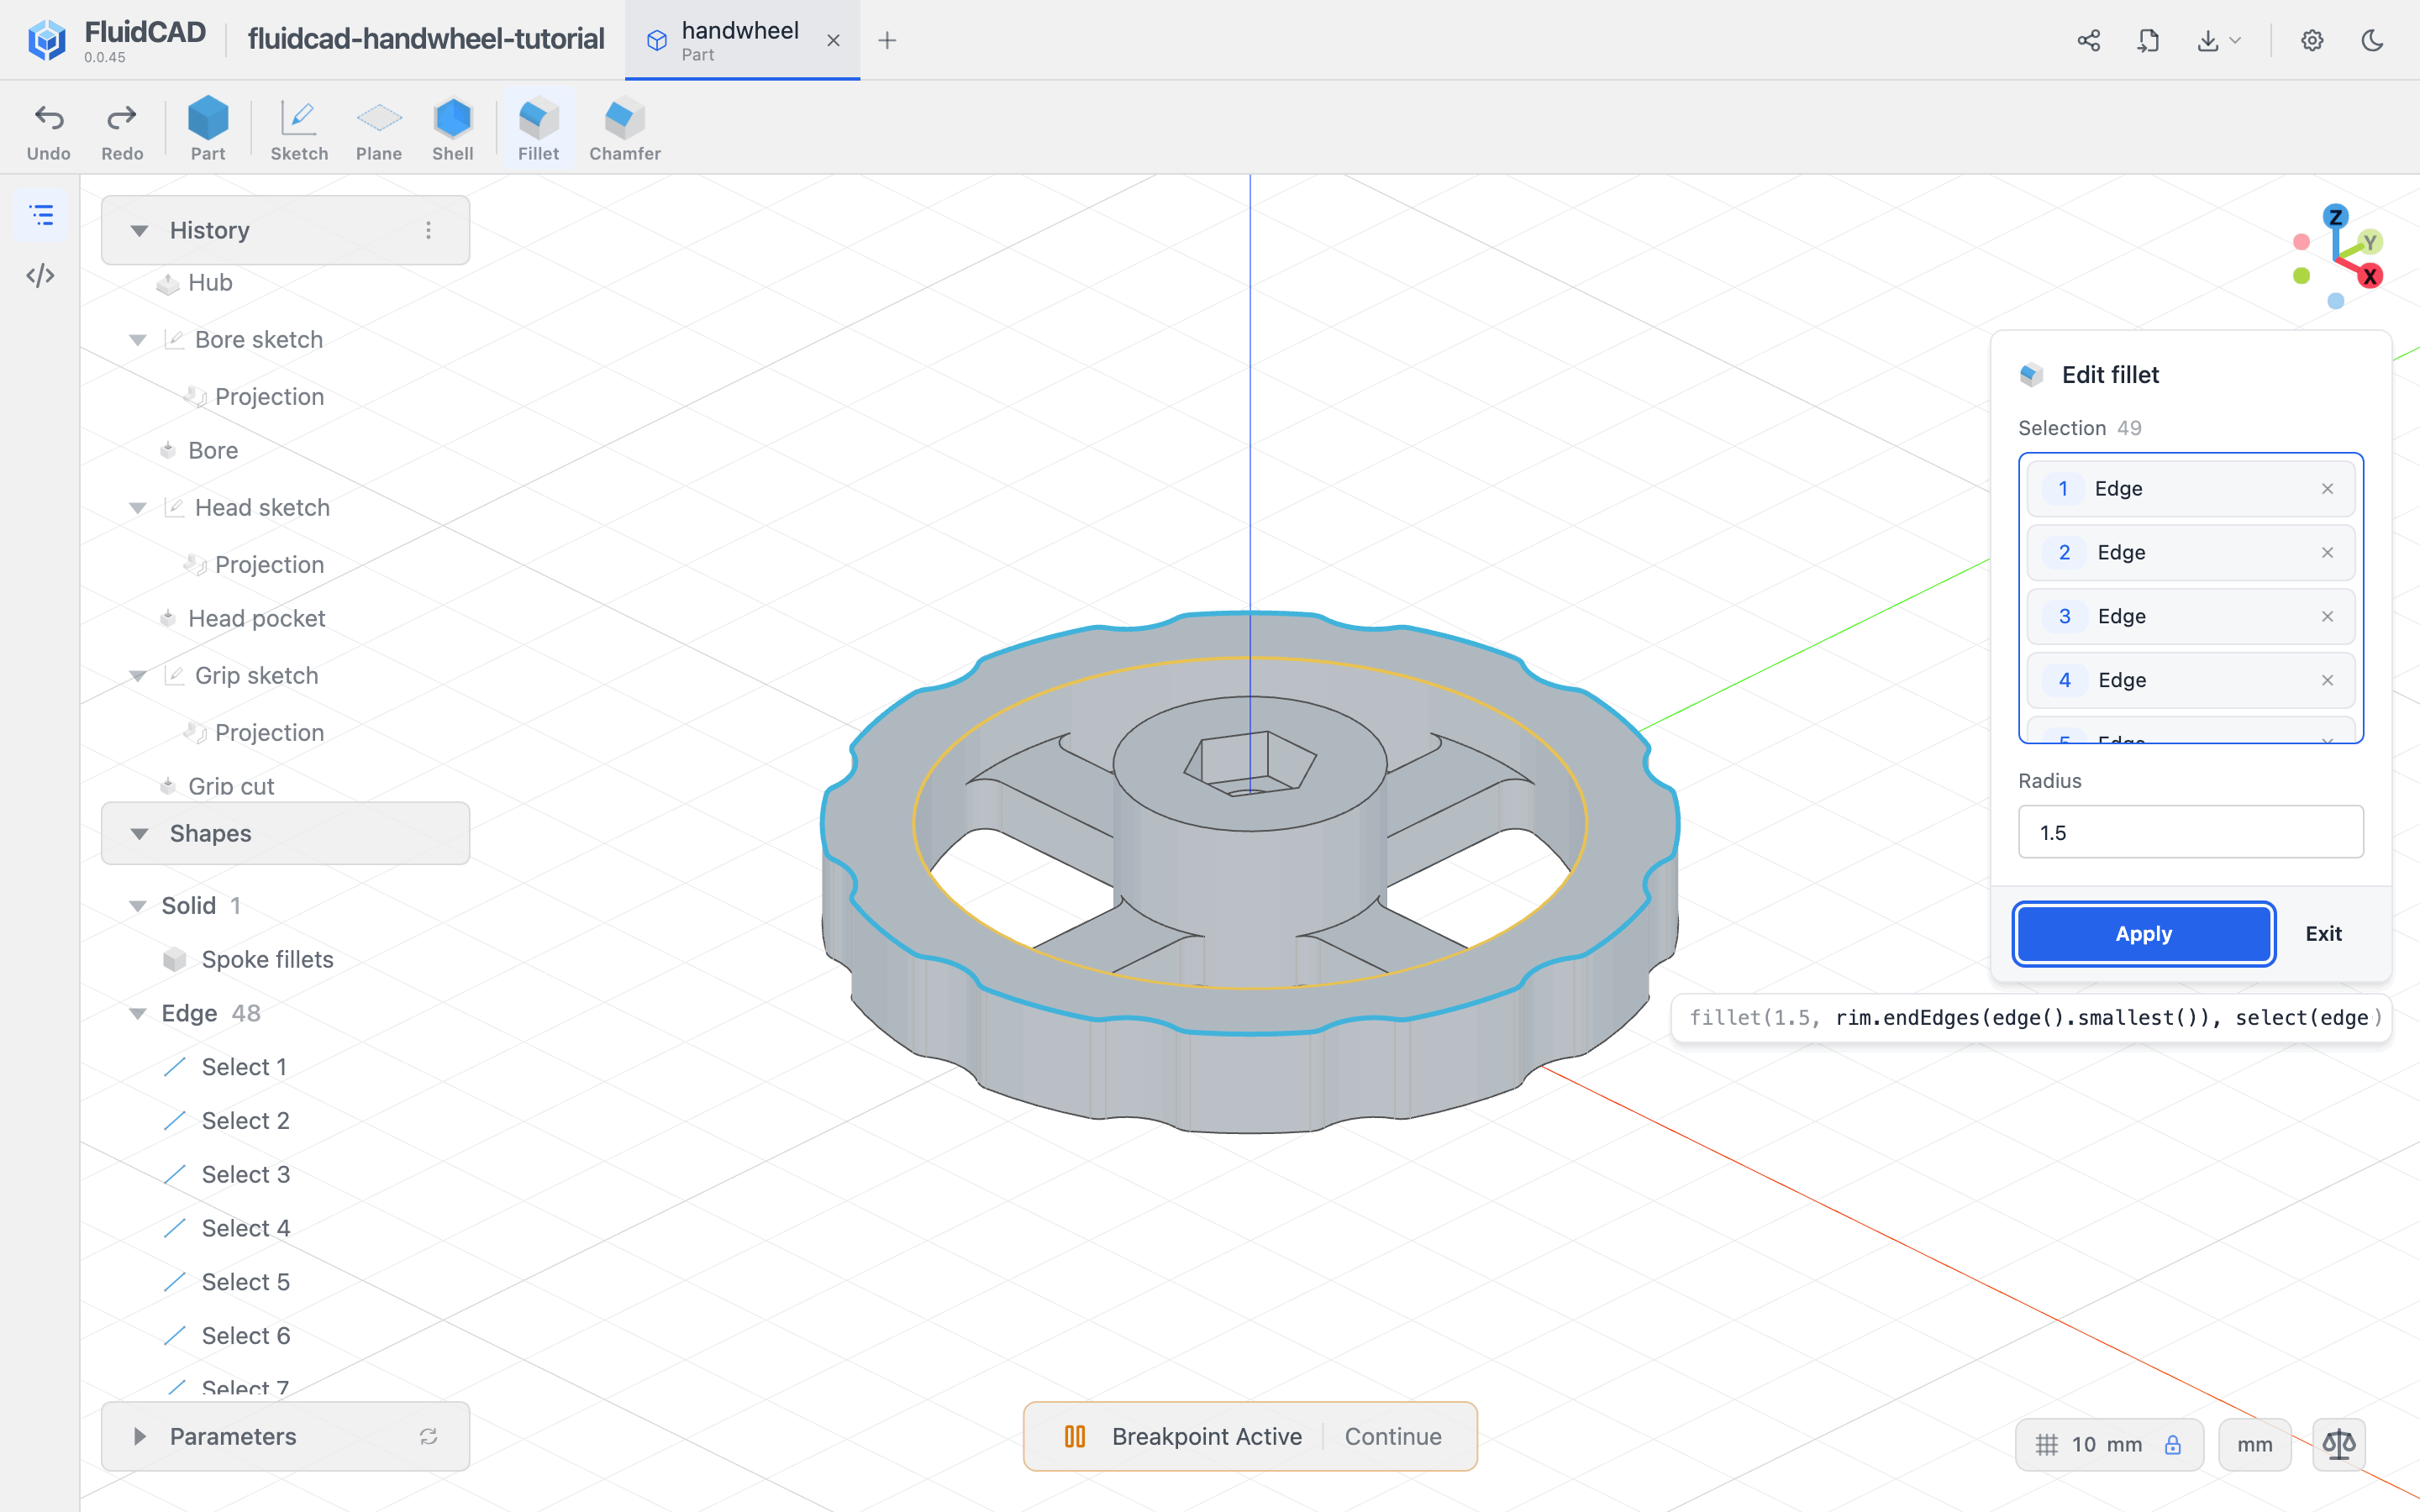Open the settings gear
The image size is (2420, 1512).
pyautogui.click(x=2312, y=40)
